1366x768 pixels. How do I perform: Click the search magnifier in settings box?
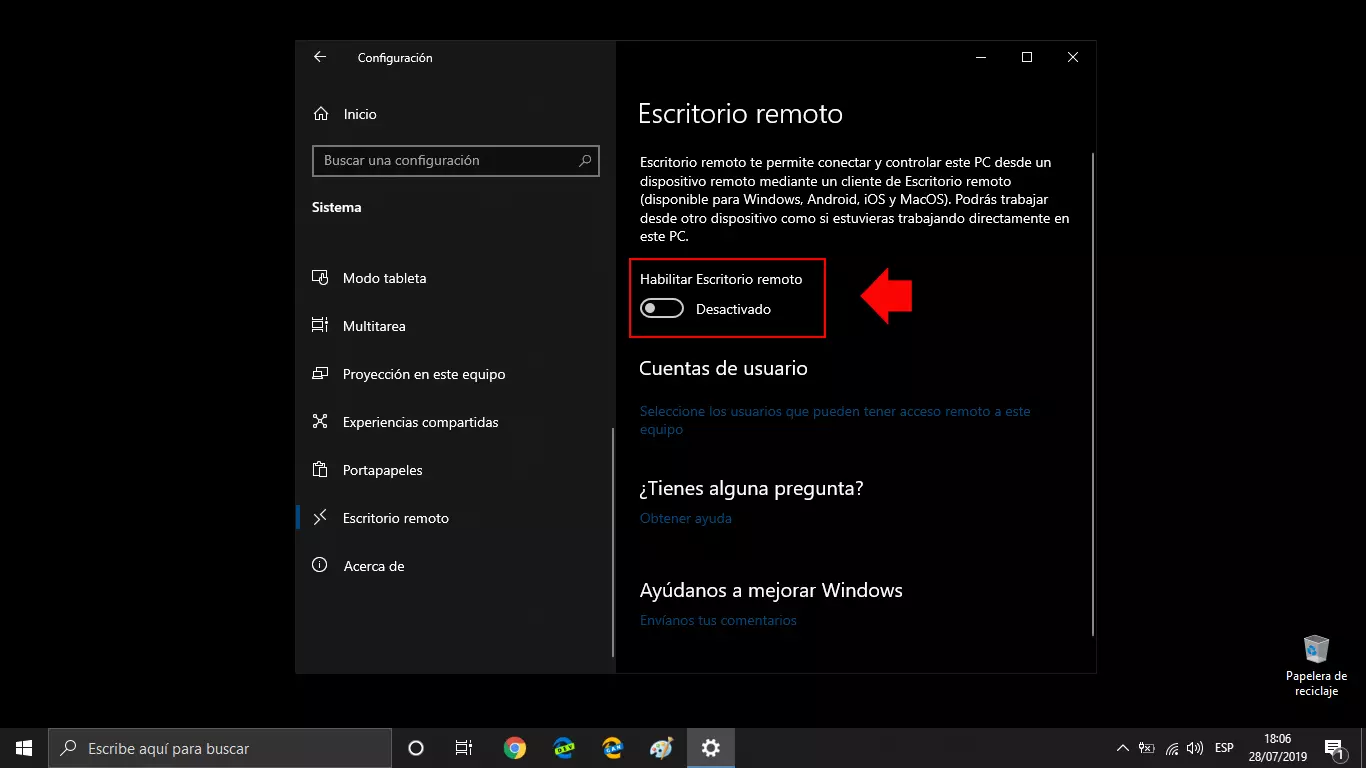point(586,161)
